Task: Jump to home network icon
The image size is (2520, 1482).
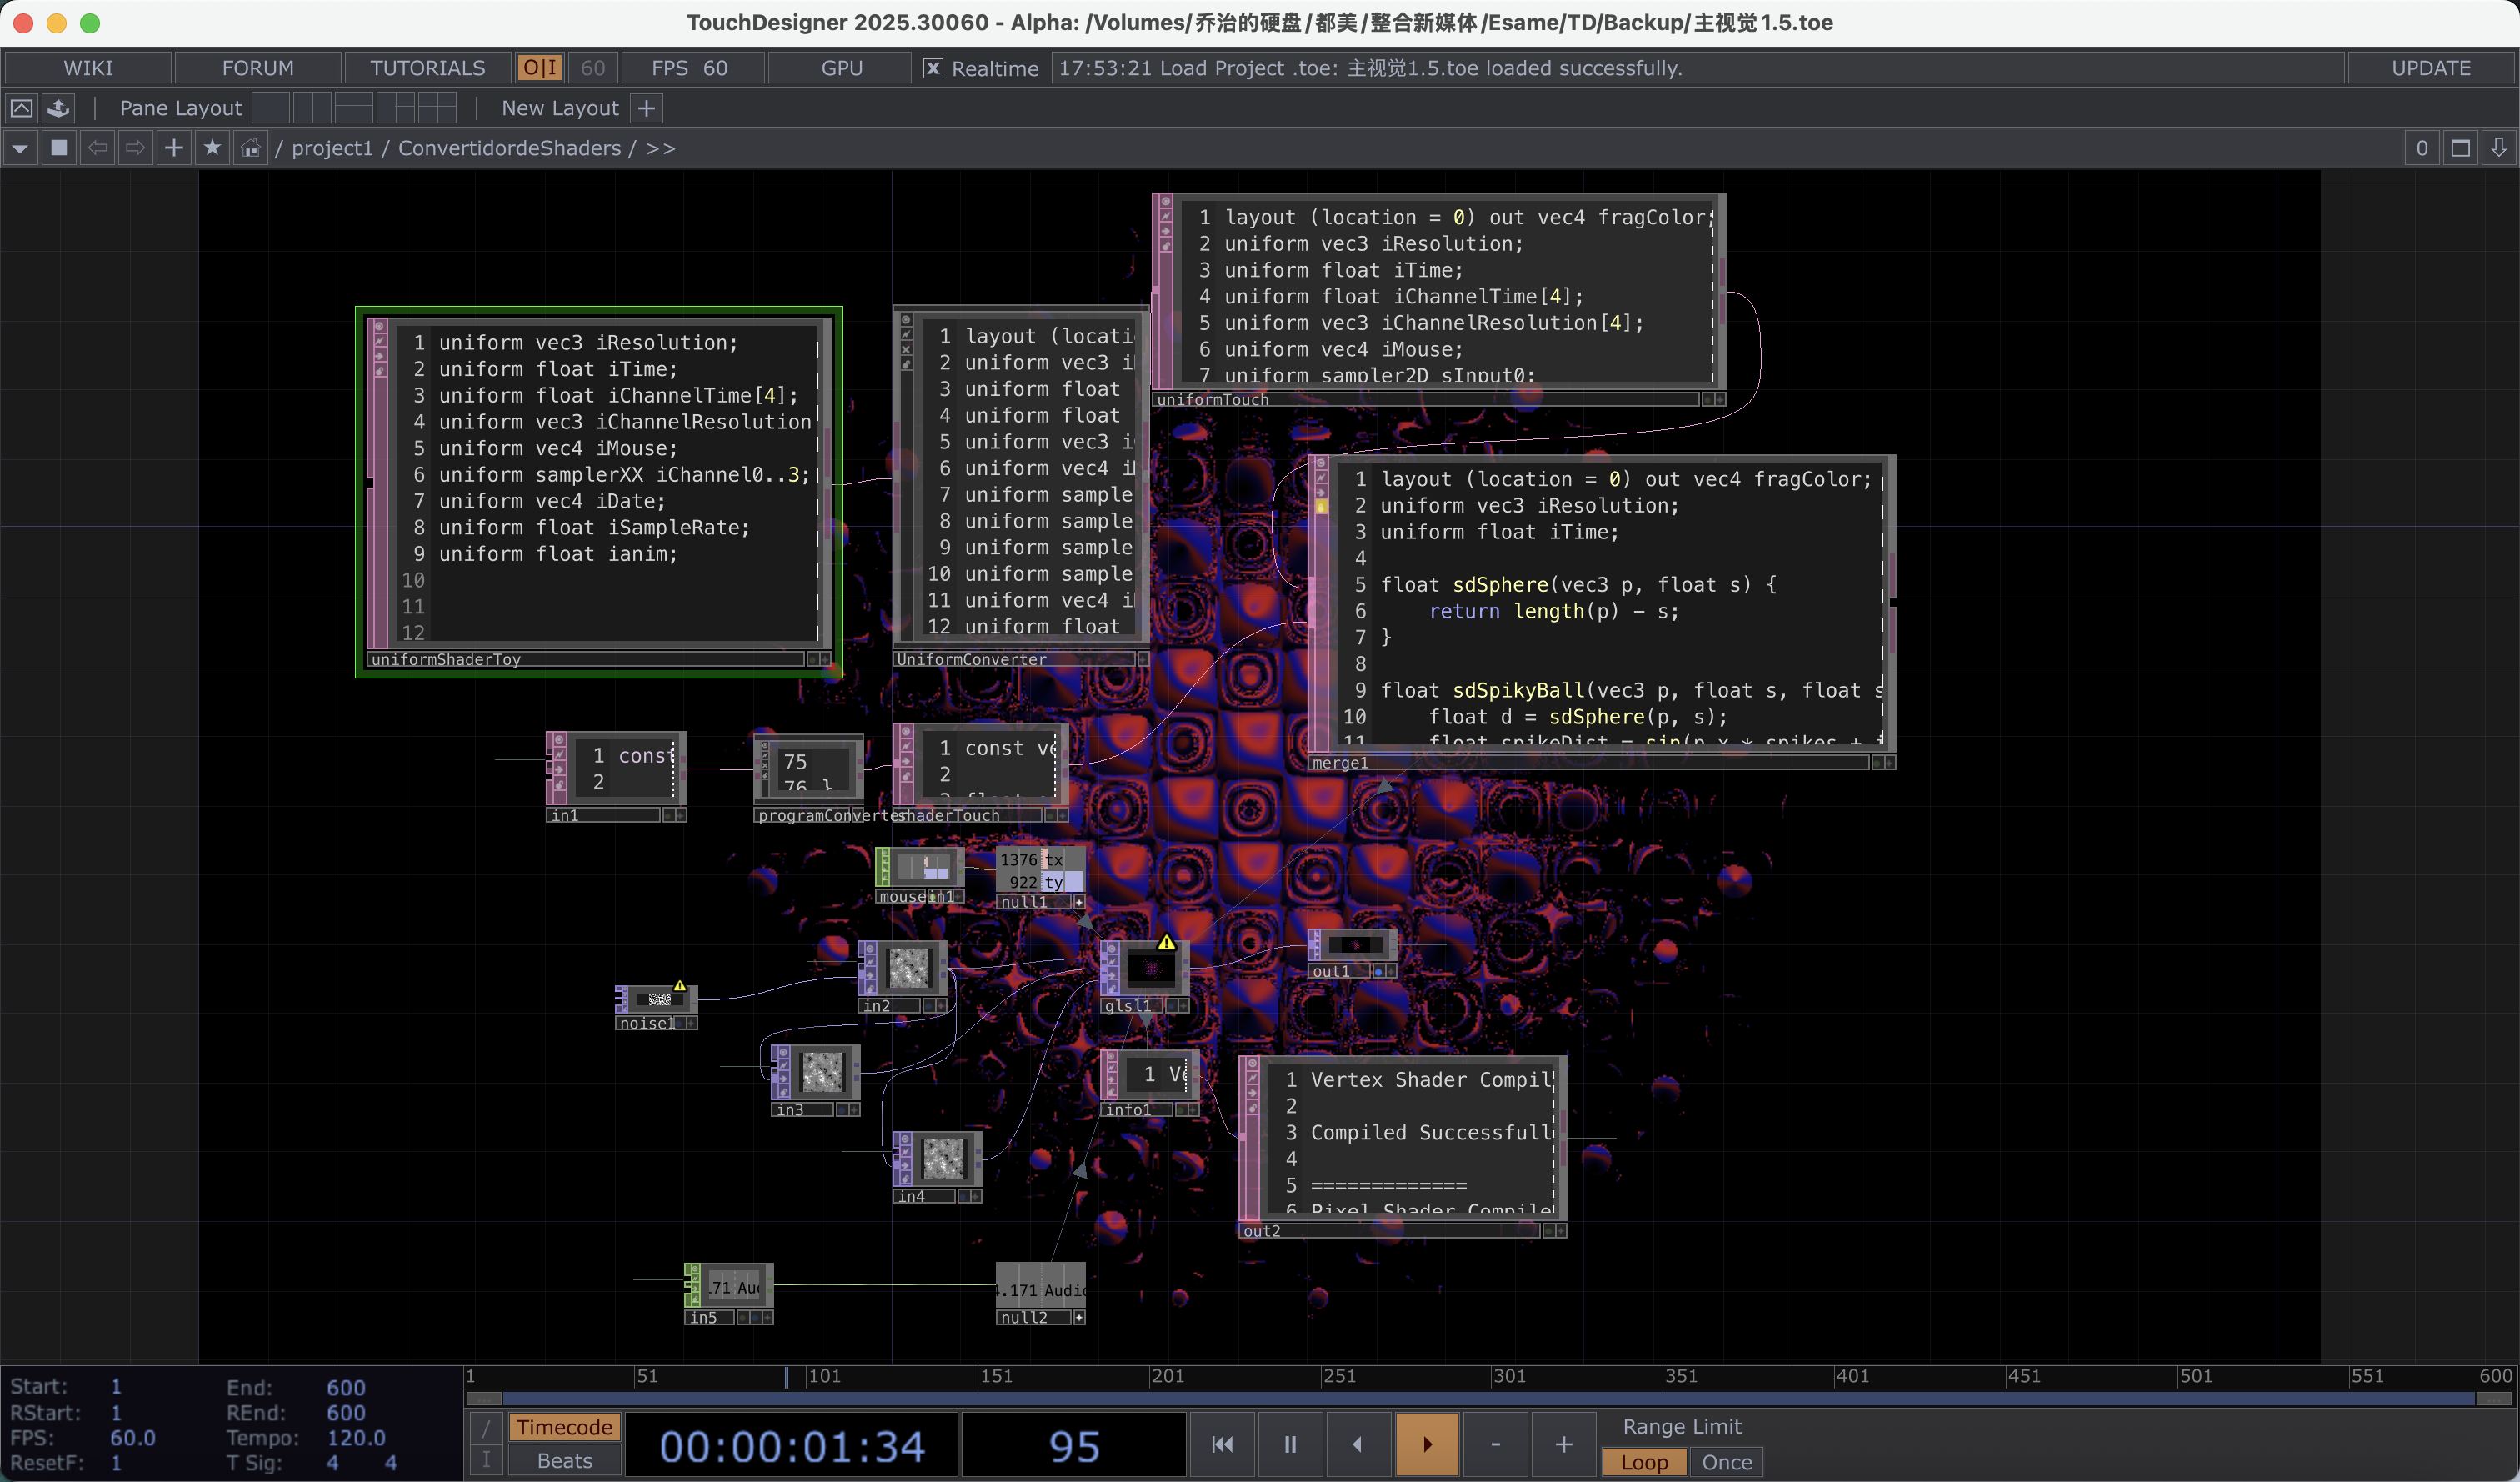Action: point(250,148)
